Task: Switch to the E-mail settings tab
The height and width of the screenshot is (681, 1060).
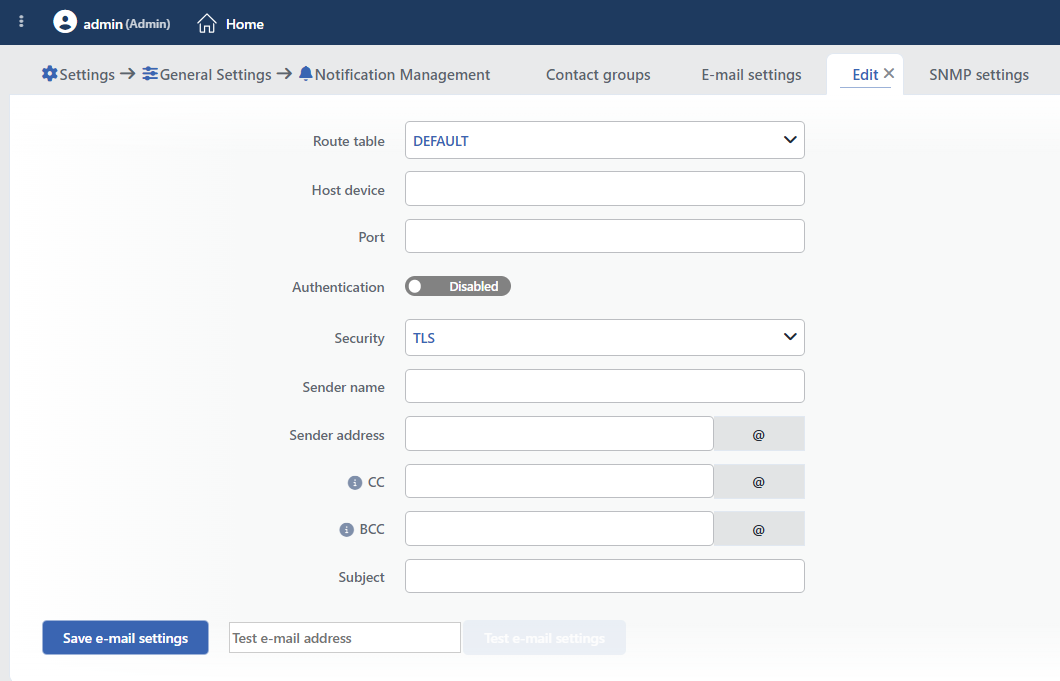Action: [751, 74]
